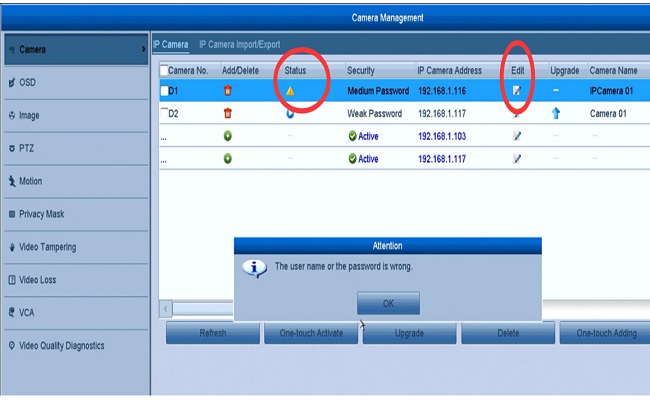Select IP address 192.168.1.103
Screen dimensions: 650x400
pos(442,136)
